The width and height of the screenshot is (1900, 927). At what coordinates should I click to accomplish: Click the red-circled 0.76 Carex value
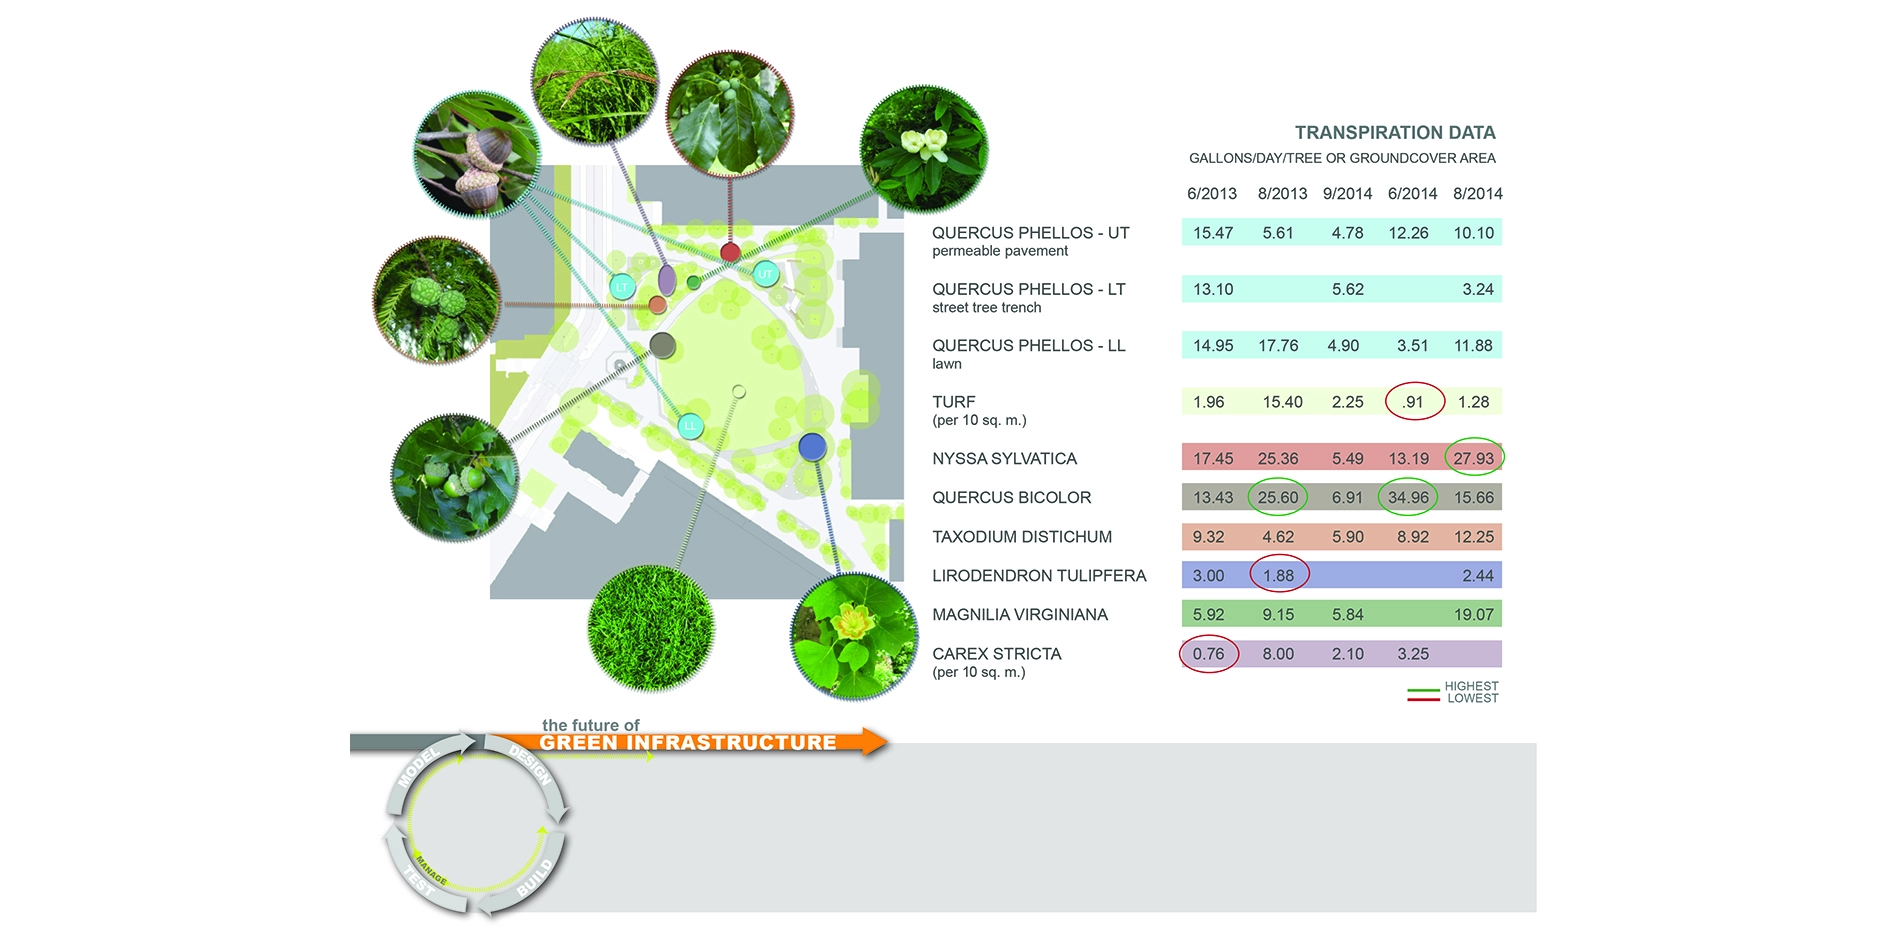[1208, 654]
